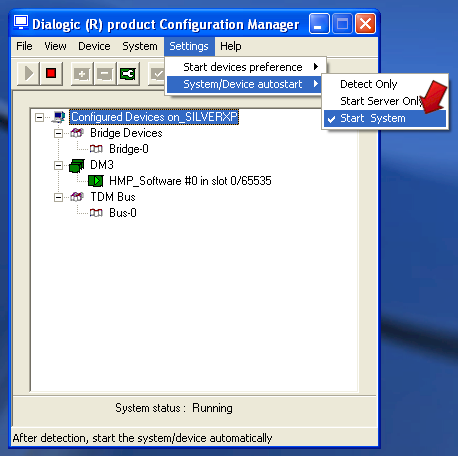
Task: Collapse the Bridge Devices tree node
Action: (x=58, y=133)
